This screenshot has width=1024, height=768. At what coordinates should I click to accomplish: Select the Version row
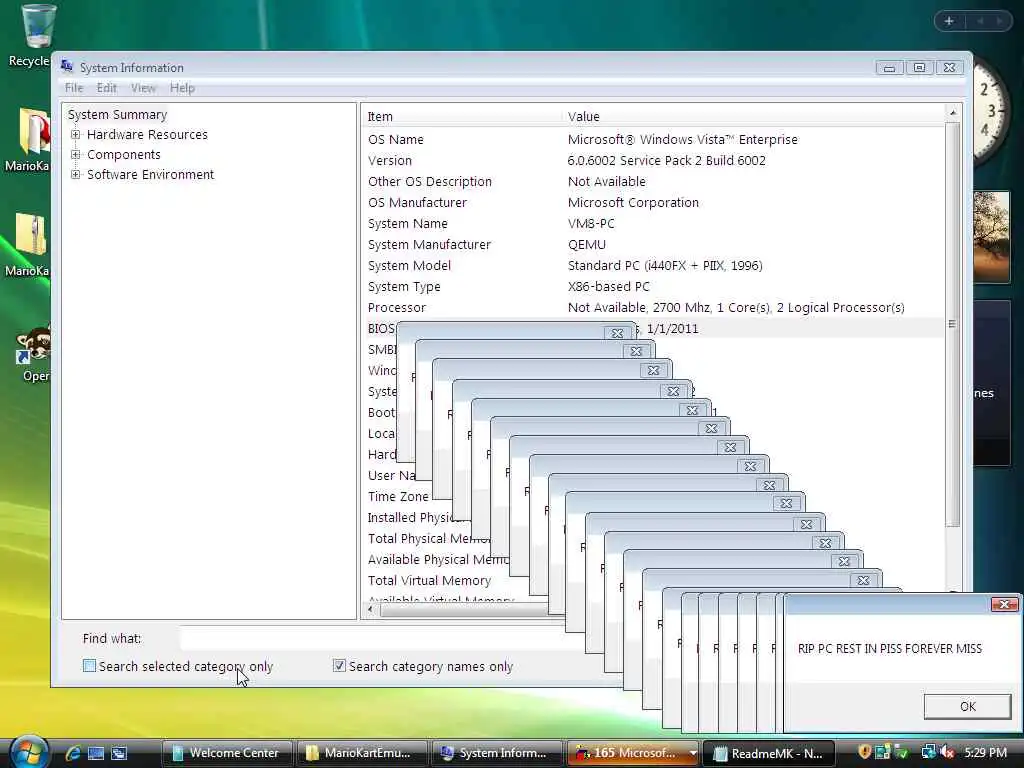(x=653, y=161)
